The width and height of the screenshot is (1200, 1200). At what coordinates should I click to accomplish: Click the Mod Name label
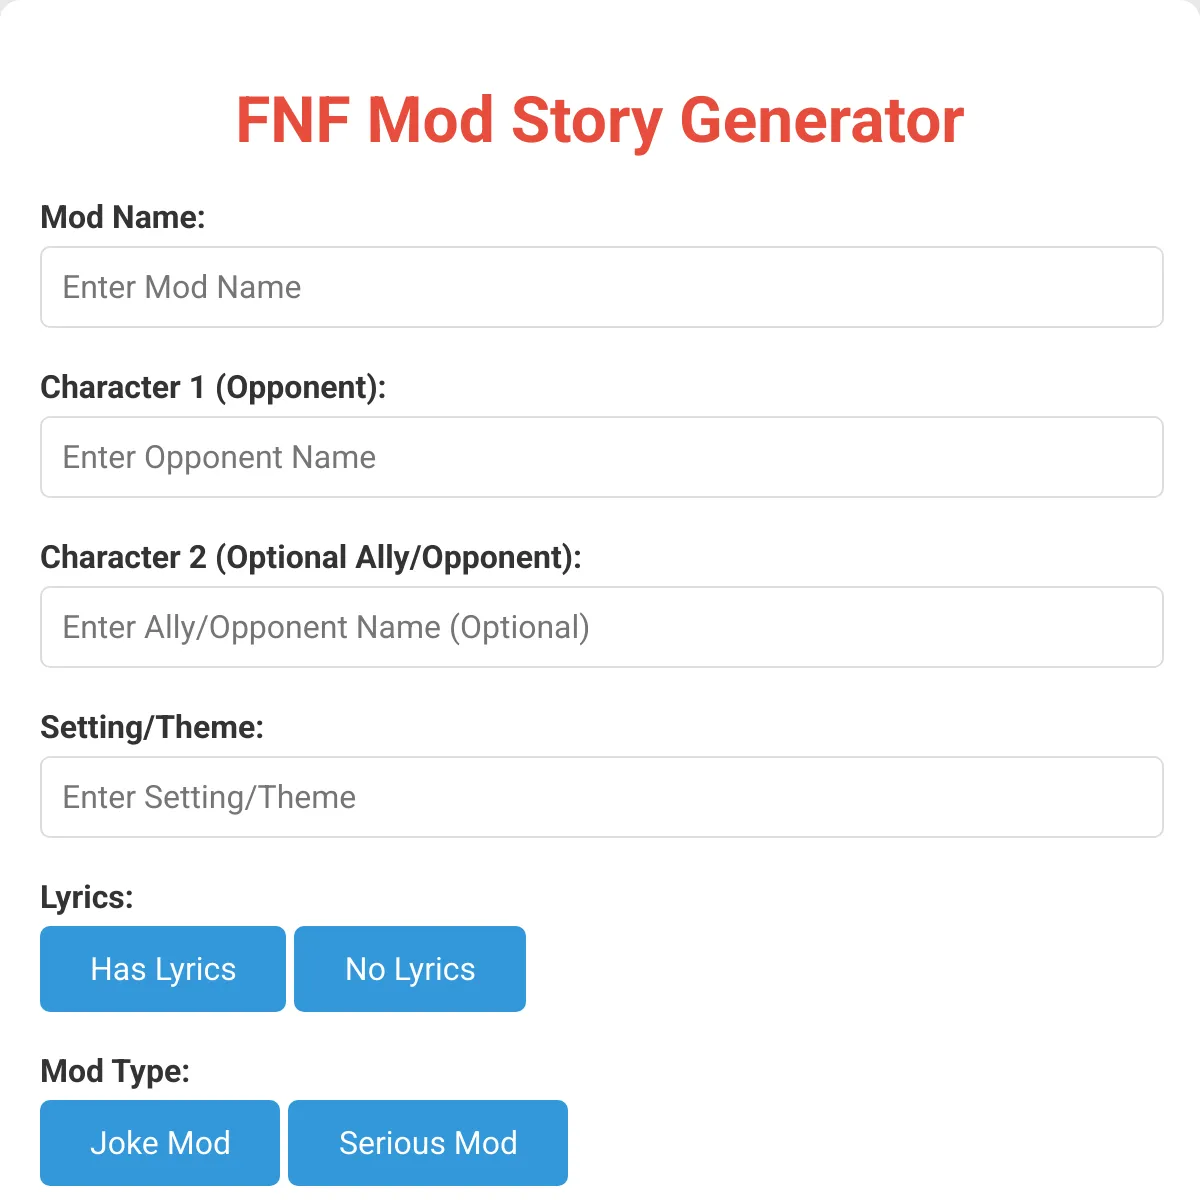(x=122, y=217)
